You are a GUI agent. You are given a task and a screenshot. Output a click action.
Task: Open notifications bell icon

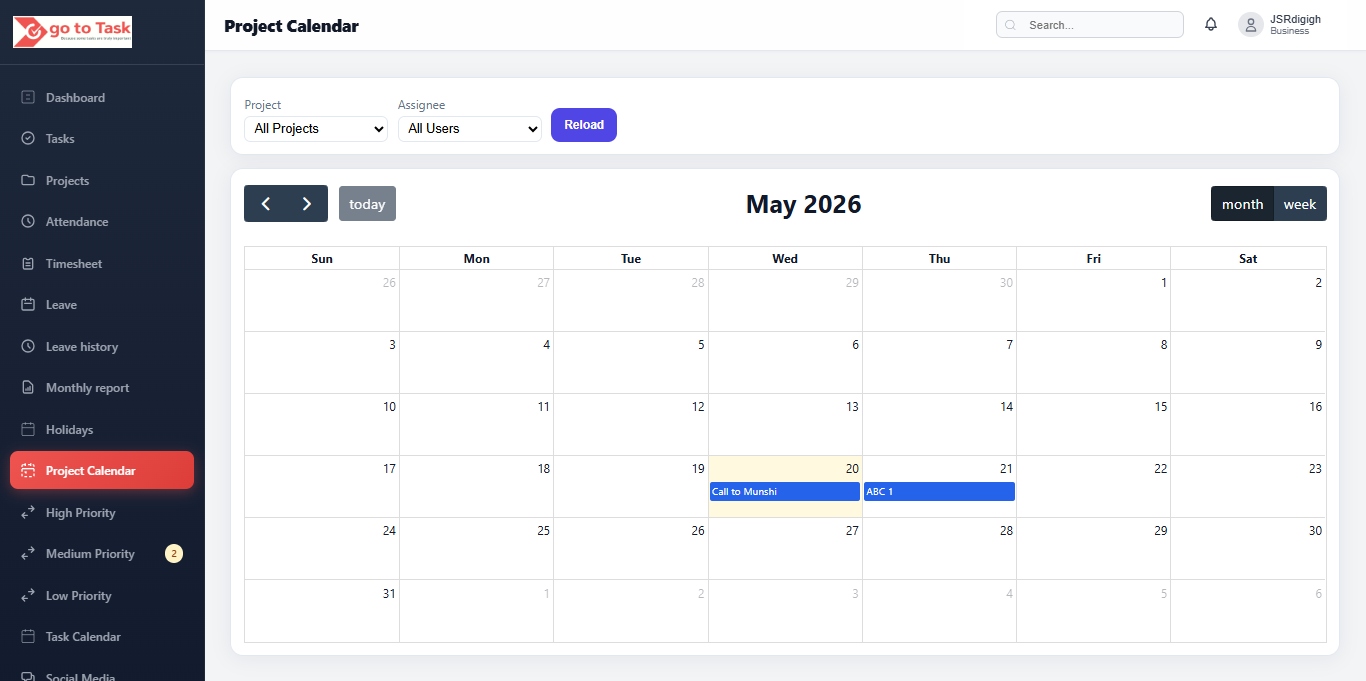coord(1211,25)
